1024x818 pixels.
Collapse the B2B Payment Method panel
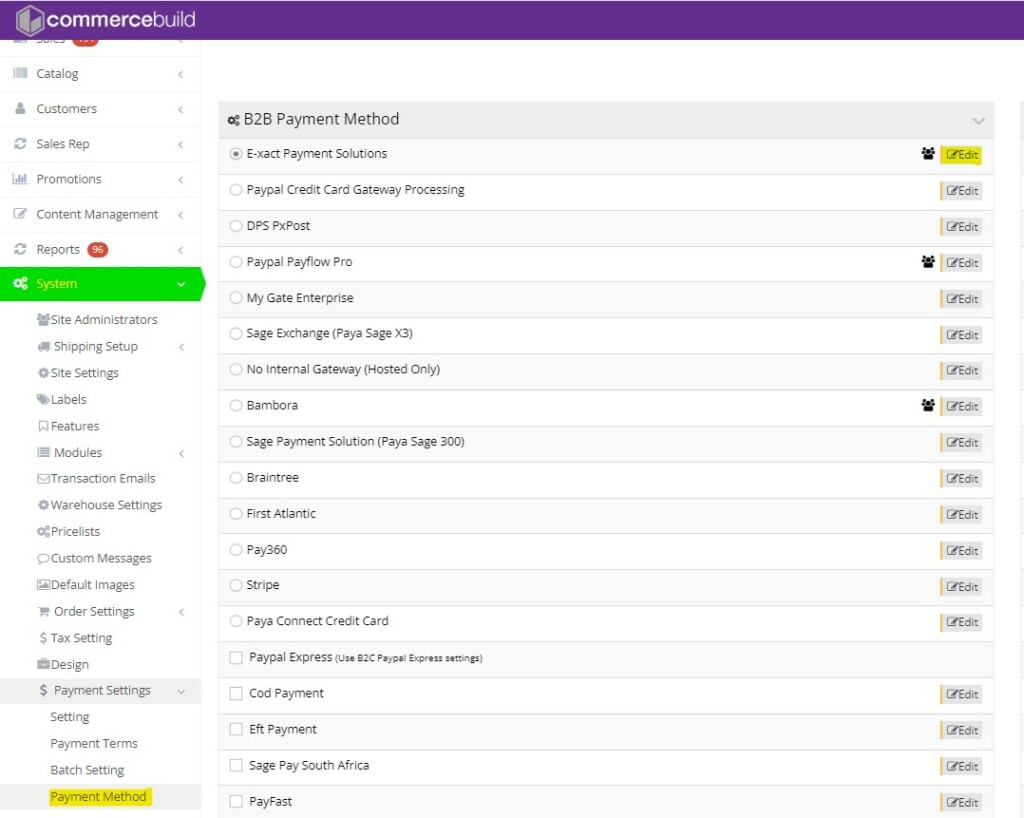(x=978, y=120)
